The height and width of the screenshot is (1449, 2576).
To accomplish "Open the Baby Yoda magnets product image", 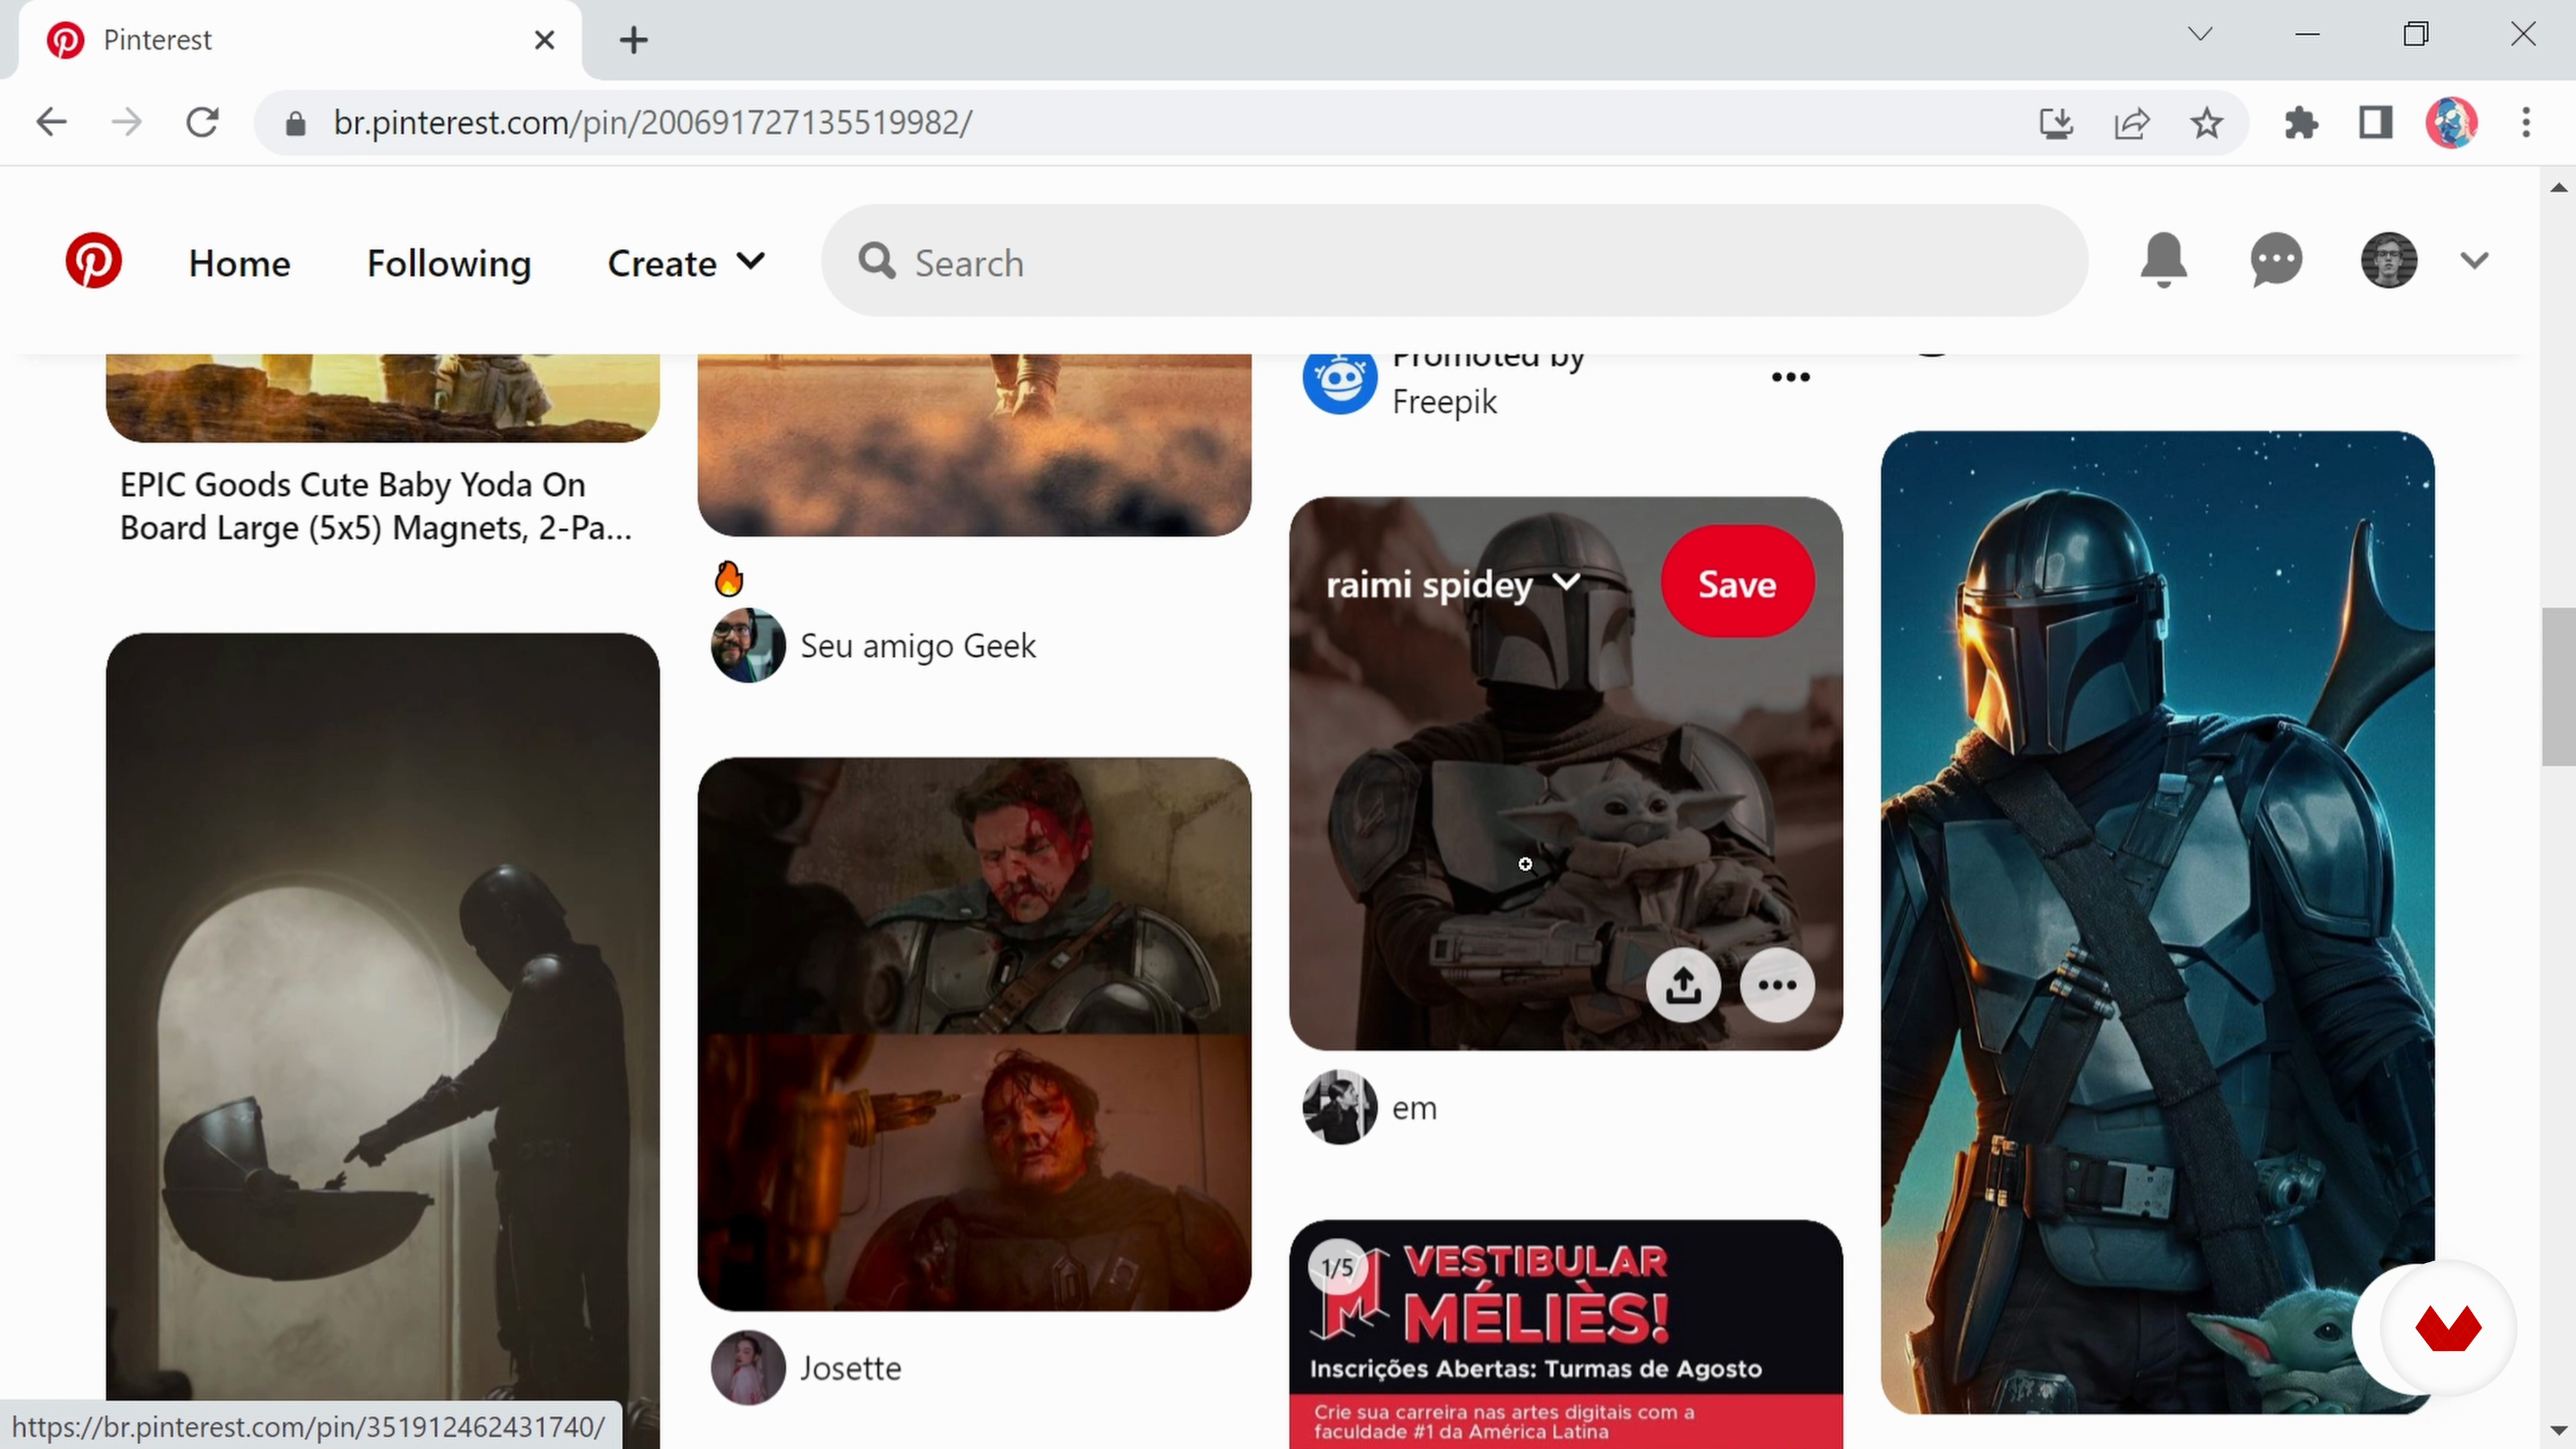I will 382,398.
